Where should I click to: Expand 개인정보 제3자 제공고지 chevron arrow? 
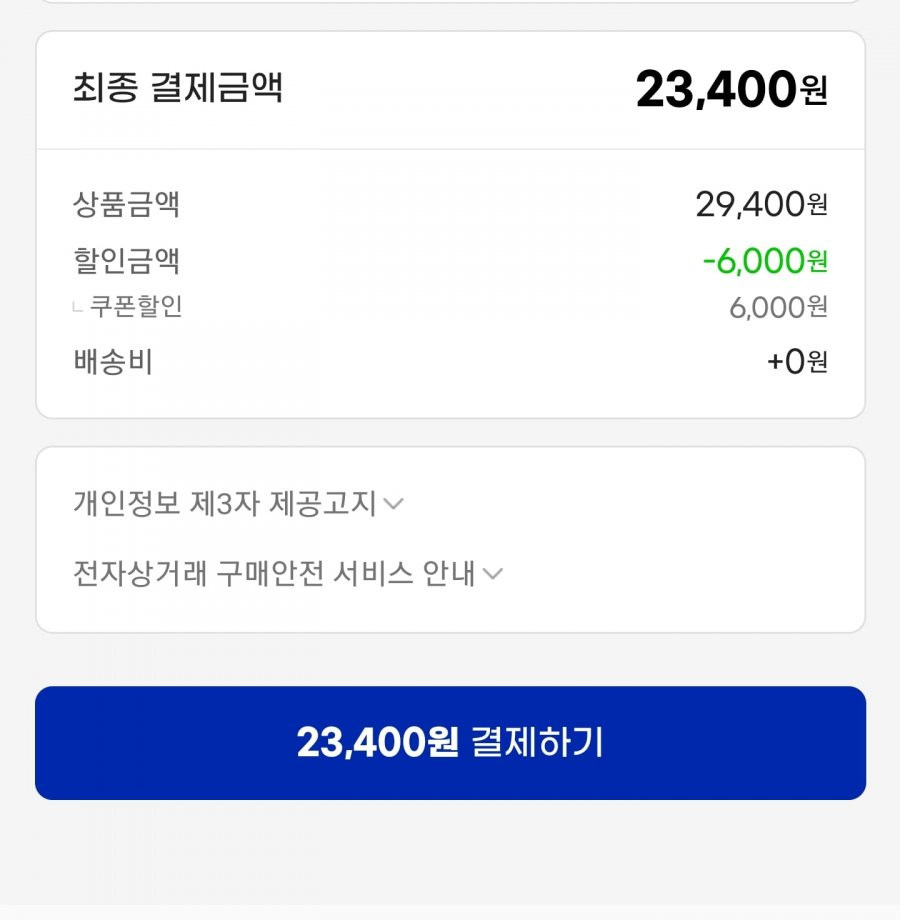tap(393, 503)
